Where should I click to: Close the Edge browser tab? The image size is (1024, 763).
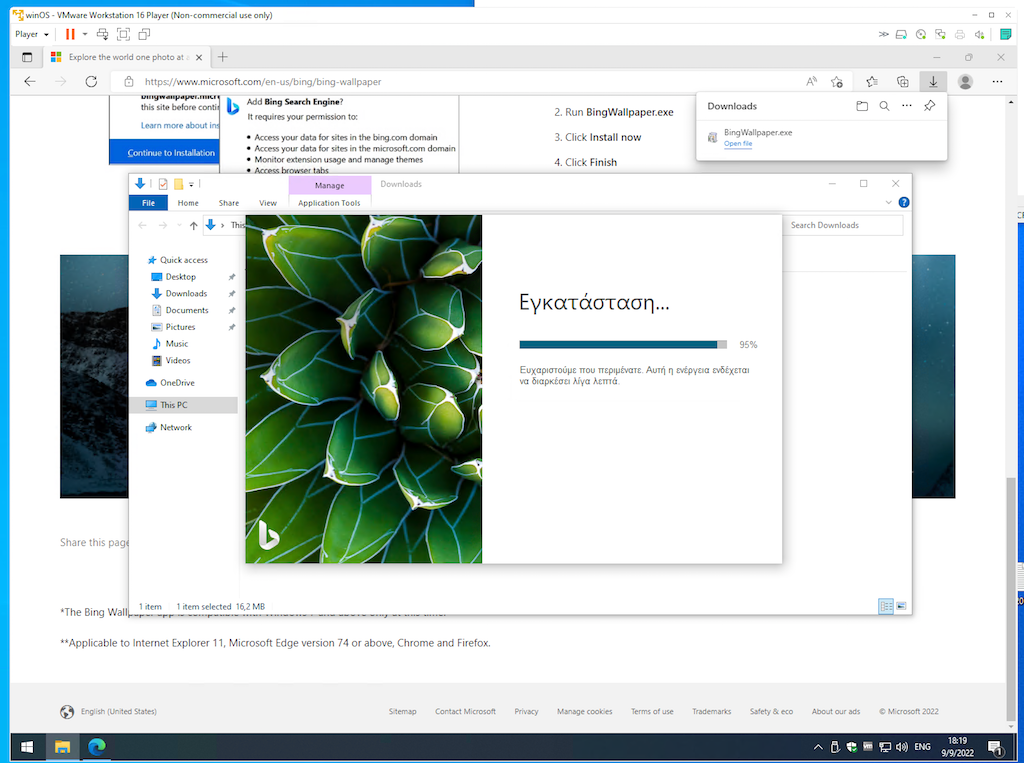pyautogui.click(x=199, y=57)
